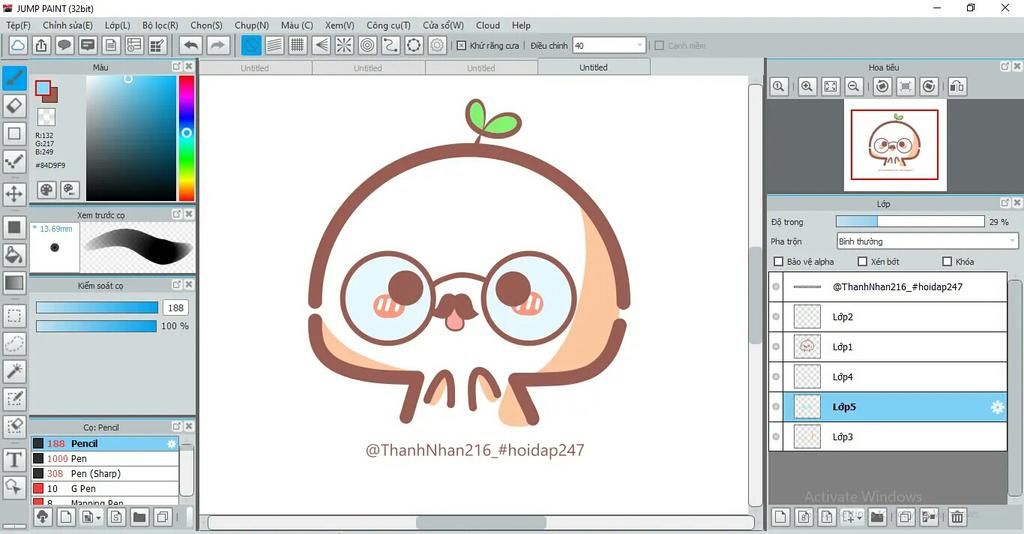Image resolution: width=1024 pixels, height=534 pixels.
Task: Select the Gradient tool
Action: [14, 283]
